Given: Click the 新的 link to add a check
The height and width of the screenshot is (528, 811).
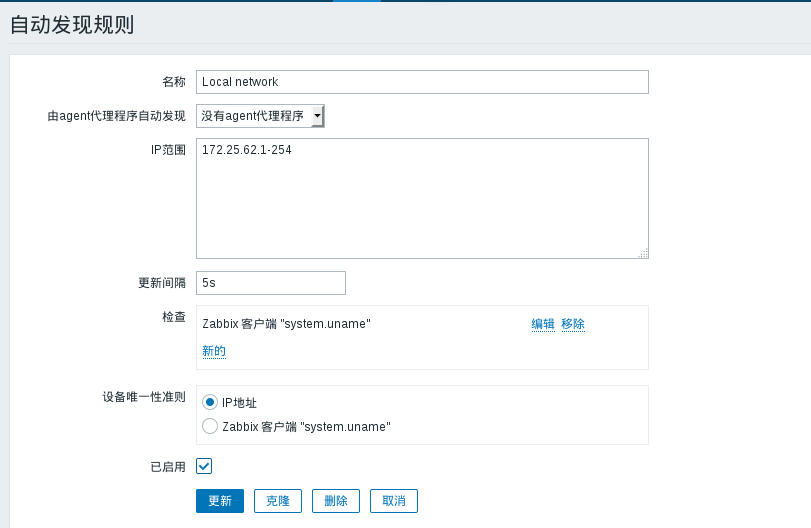Looking at the screenshot, I should pyautogui.click(x=214, y=351).
